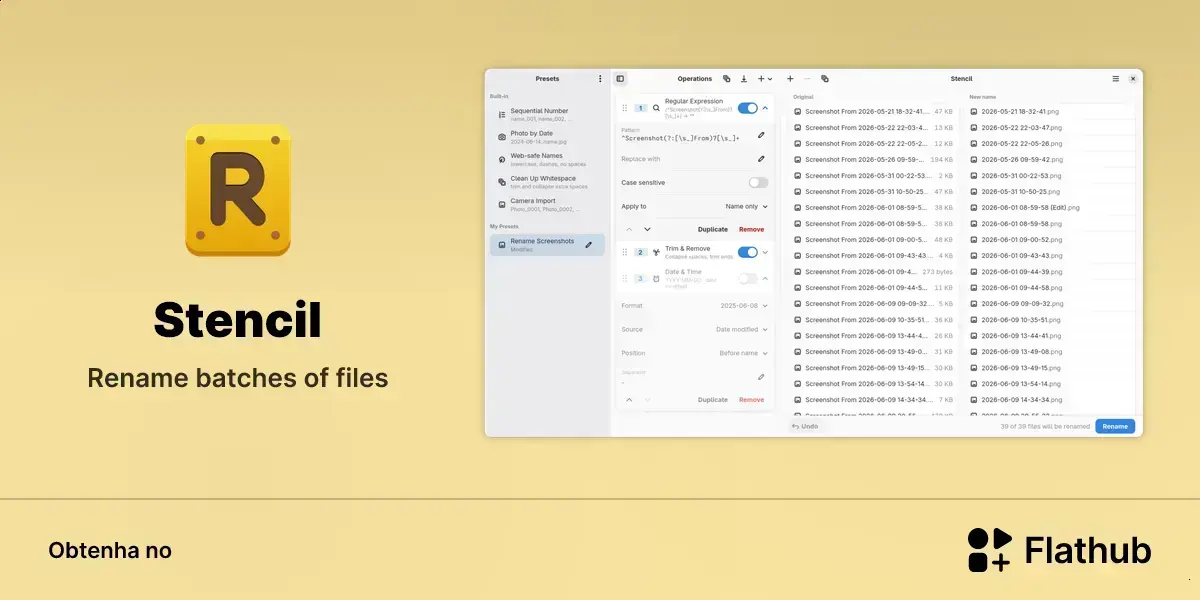The height and width of the screenshot is (600, 1200).
Task: Click the Replace with field
Action: [695, 158]
